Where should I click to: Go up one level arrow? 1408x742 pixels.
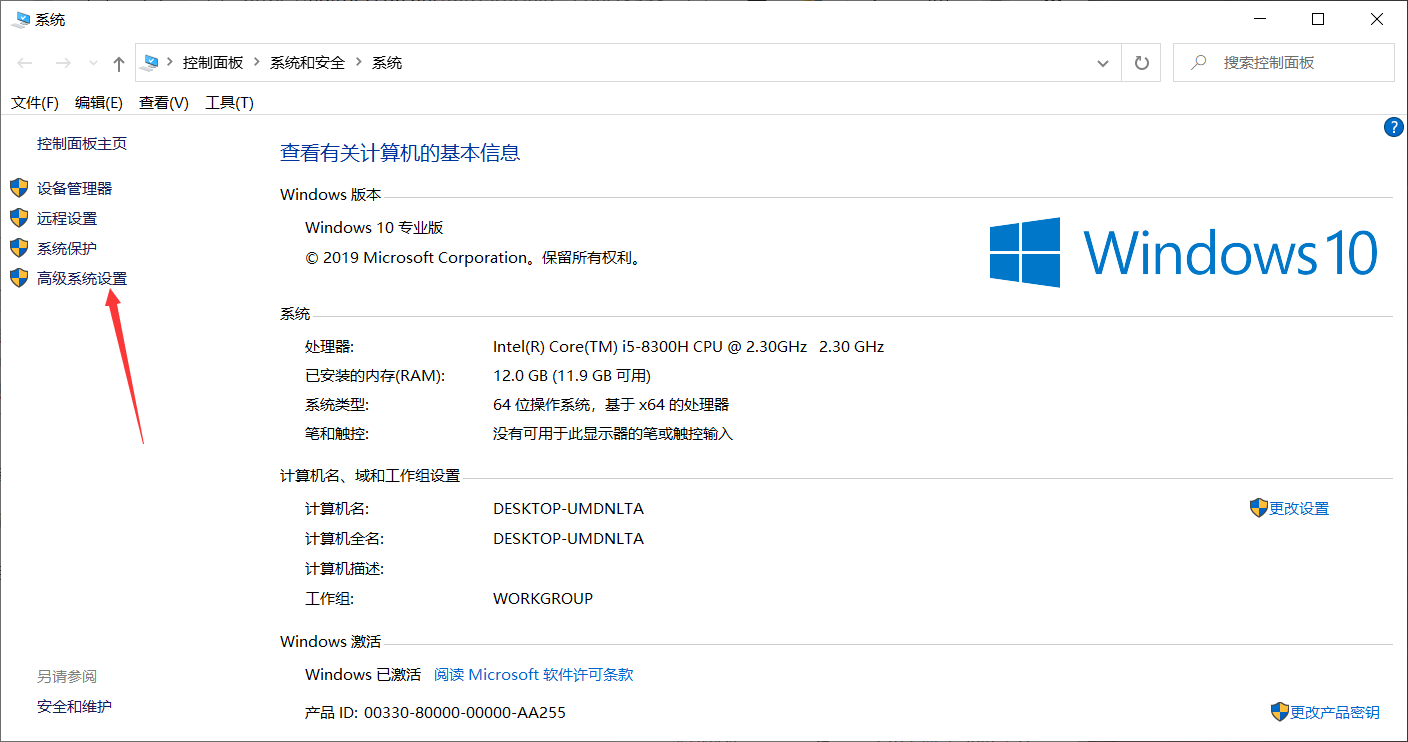119,63
